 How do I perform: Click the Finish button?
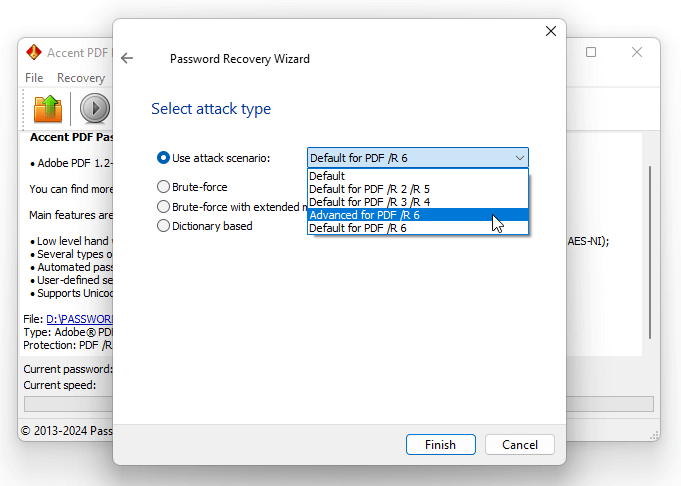click(441, 445)
